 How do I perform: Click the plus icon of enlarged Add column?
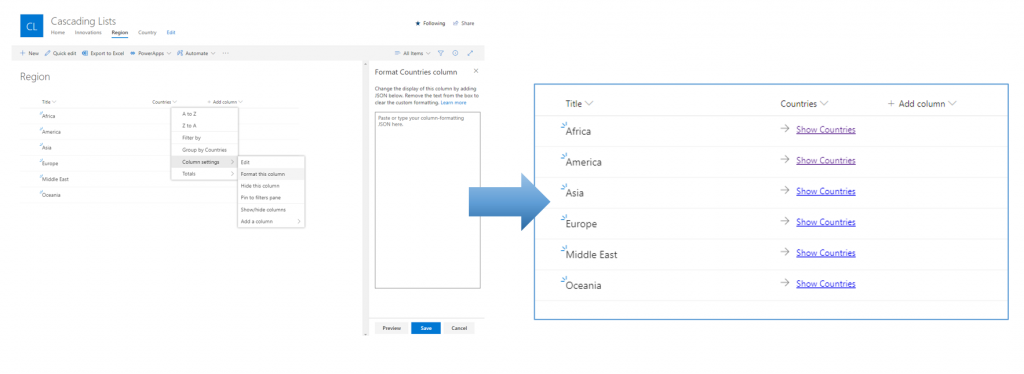pyautogui.click(x=891, y=104)
